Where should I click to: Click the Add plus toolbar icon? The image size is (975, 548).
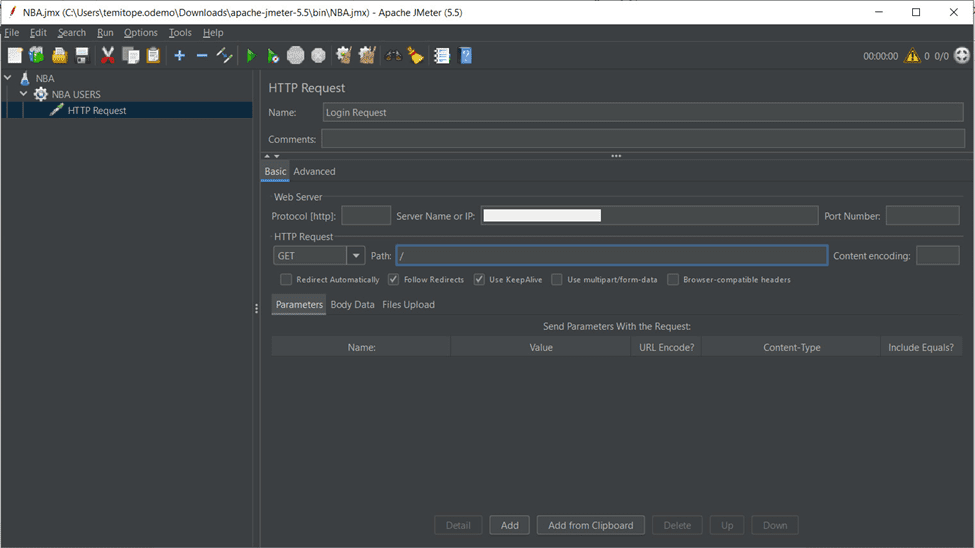pos(179,56)
